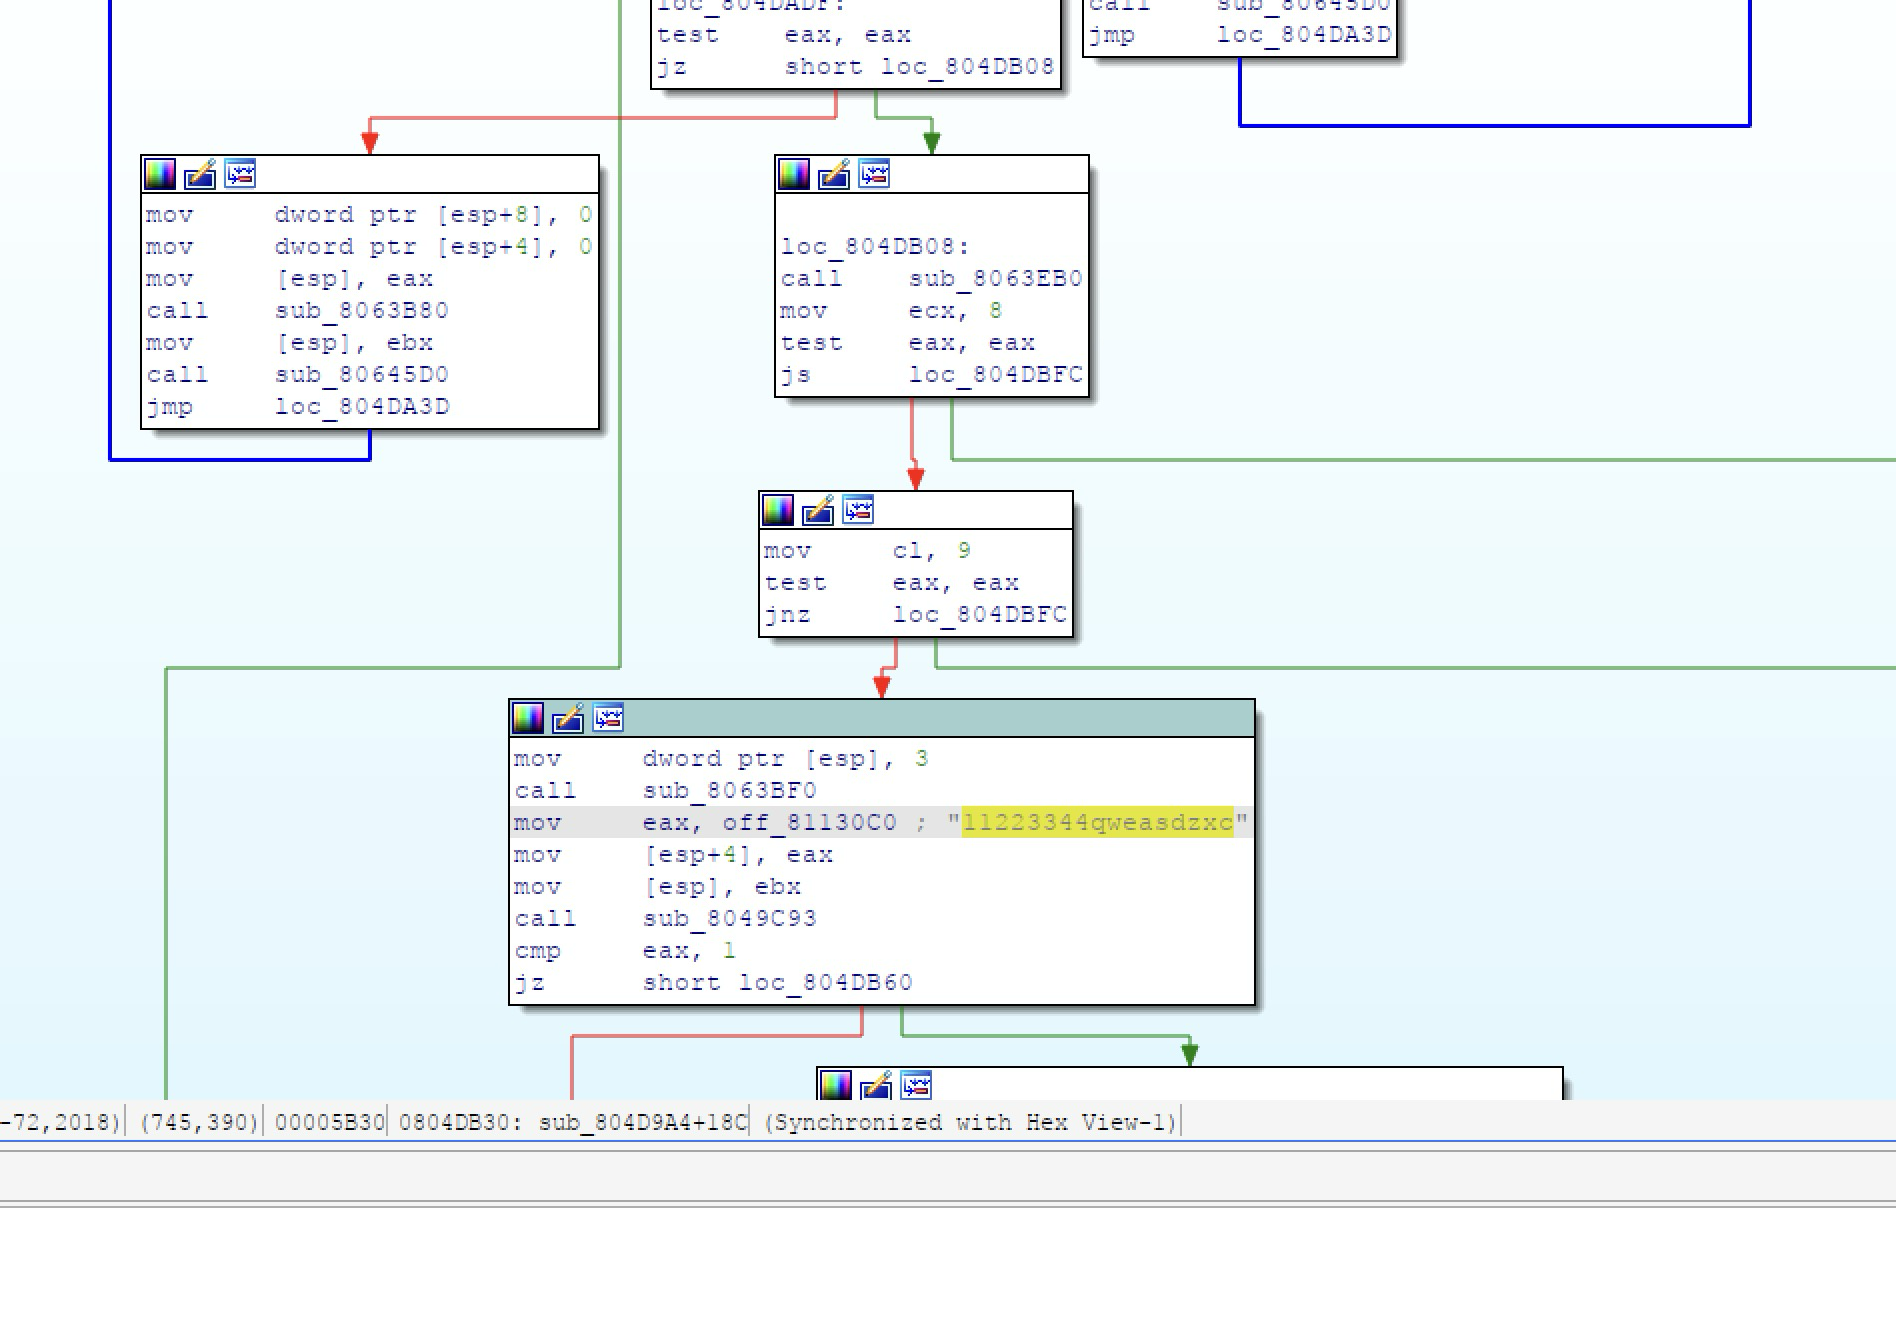Select line 'mov dword ptr [esp], 3'

pos(721,759)
